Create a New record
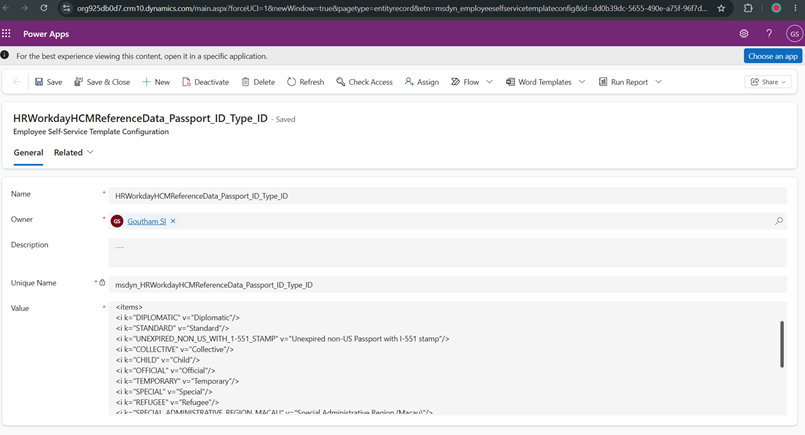This screenshot has width=805, height=435. click(156, 82)
